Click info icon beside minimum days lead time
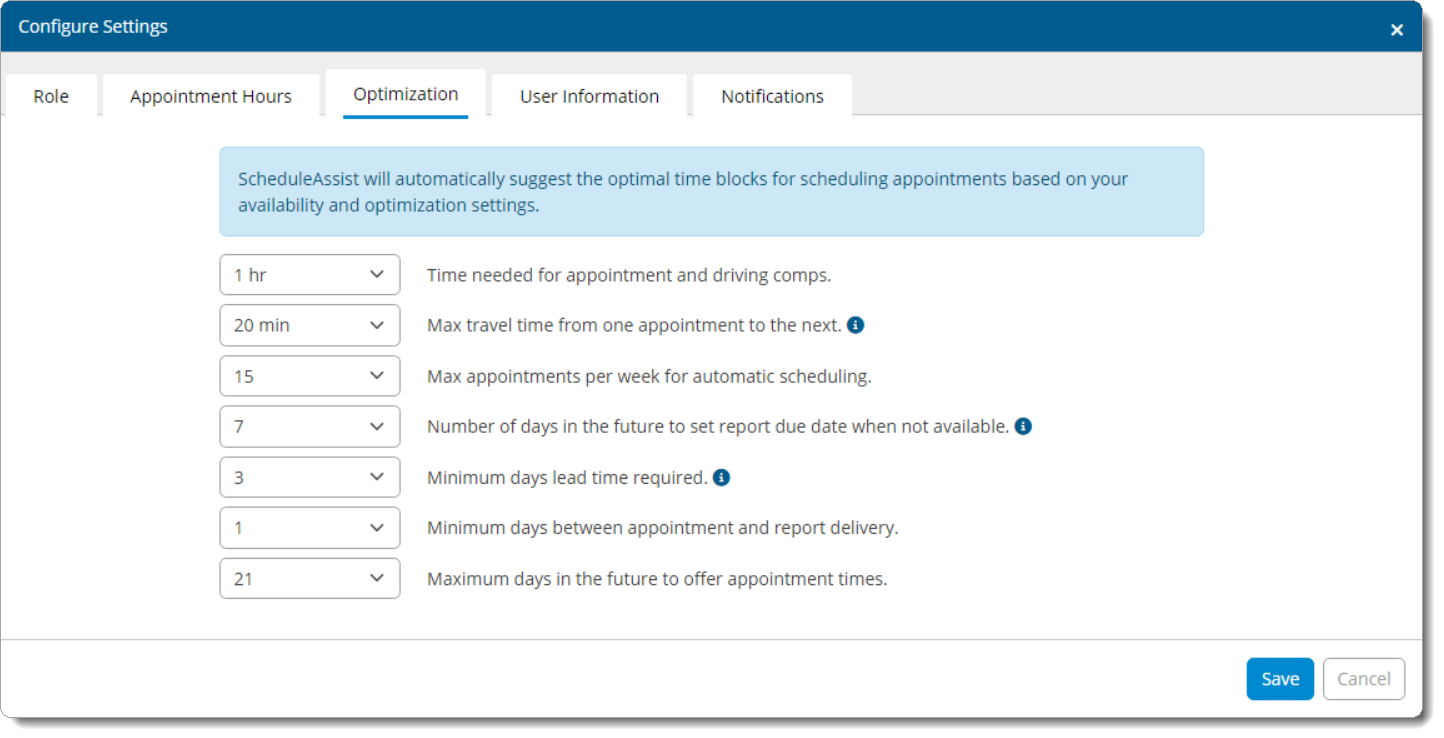 click(721, 477)
